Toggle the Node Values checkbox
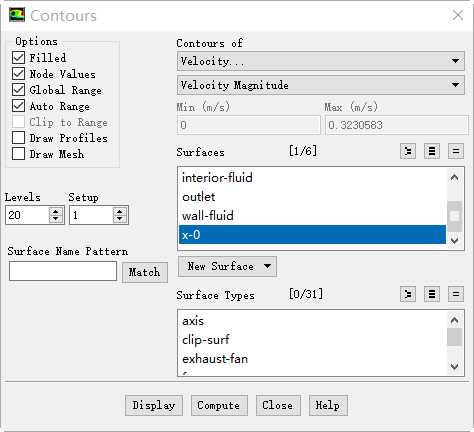The width and height of the screenshot is (474, 432). [x=18, y=74]
